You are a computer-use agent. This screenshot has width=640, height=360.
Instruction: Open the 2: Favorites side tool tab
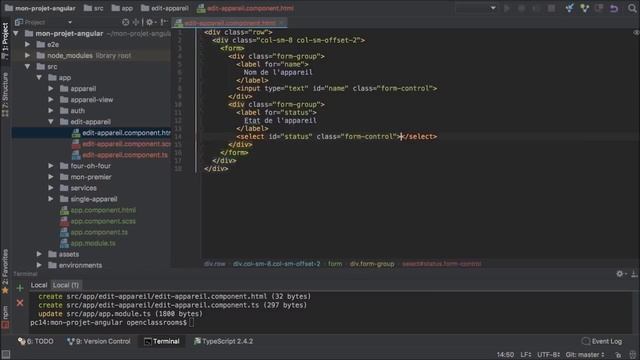[5, 271]
